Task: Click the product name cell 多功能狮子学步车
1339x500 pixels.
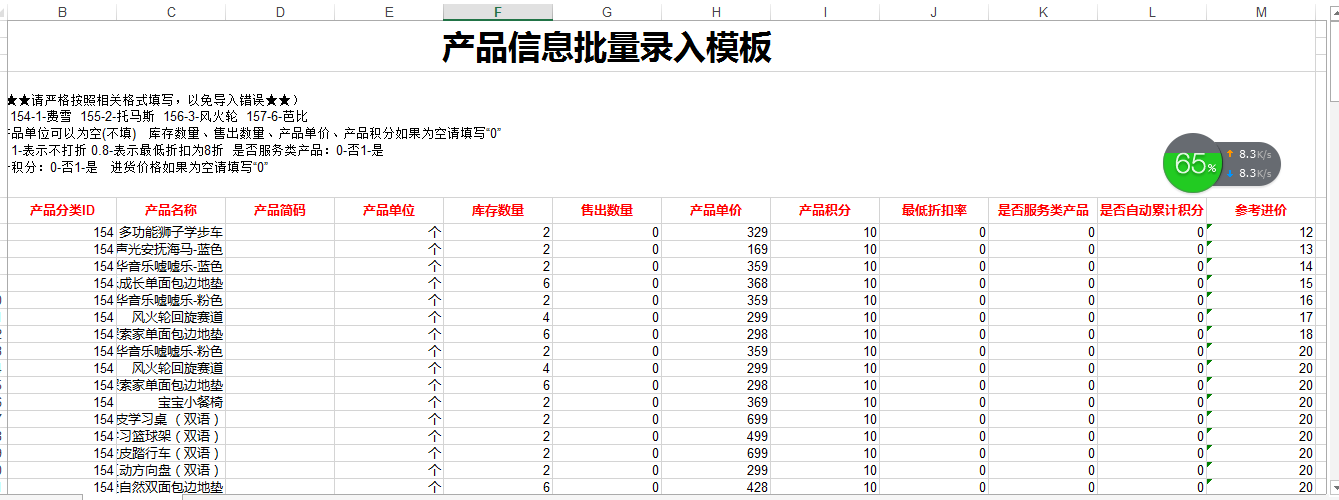Action: 171,232
